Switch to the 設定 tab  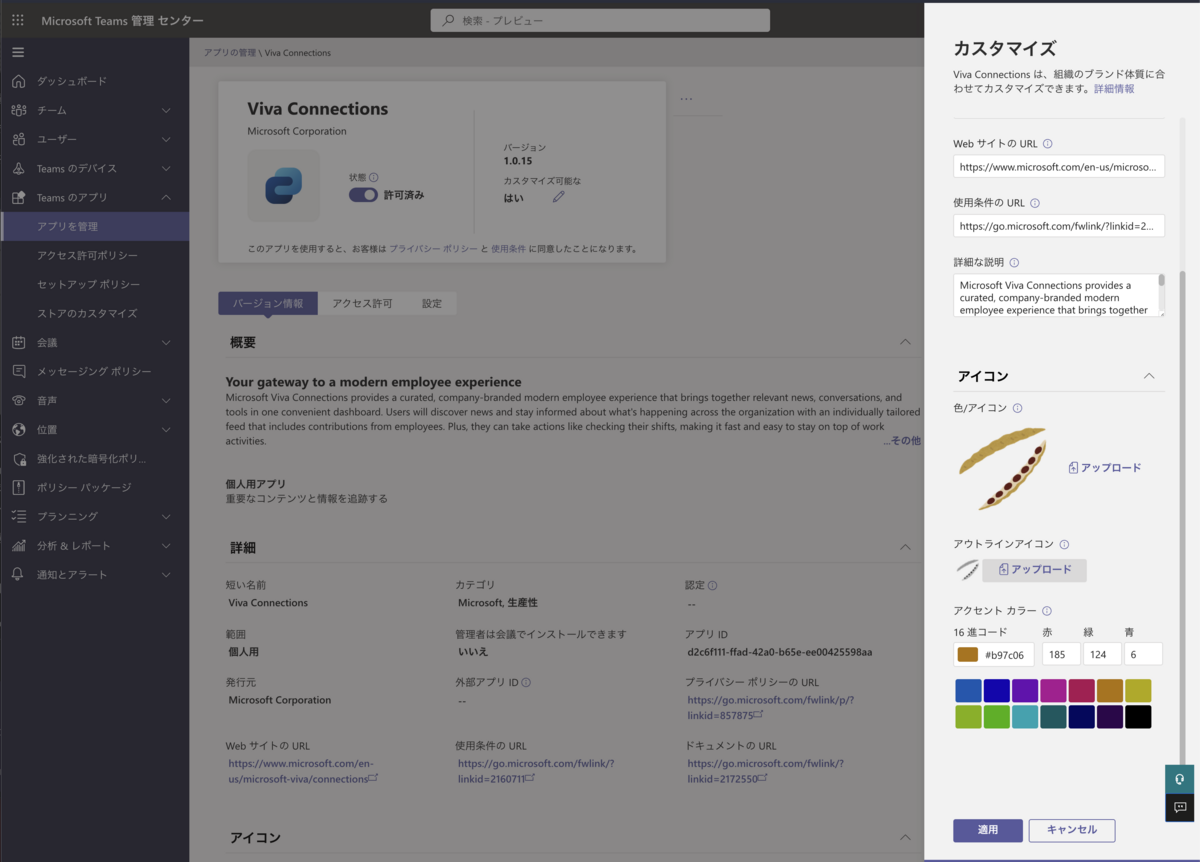point(431,303)
